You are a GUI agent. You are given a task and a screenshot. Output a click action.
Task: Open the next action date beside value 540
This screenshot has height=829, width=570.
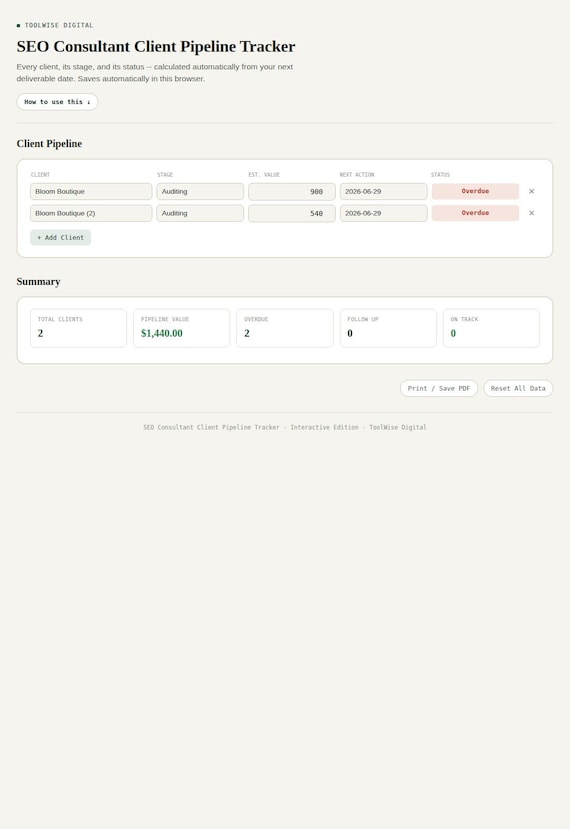(383, 213)
